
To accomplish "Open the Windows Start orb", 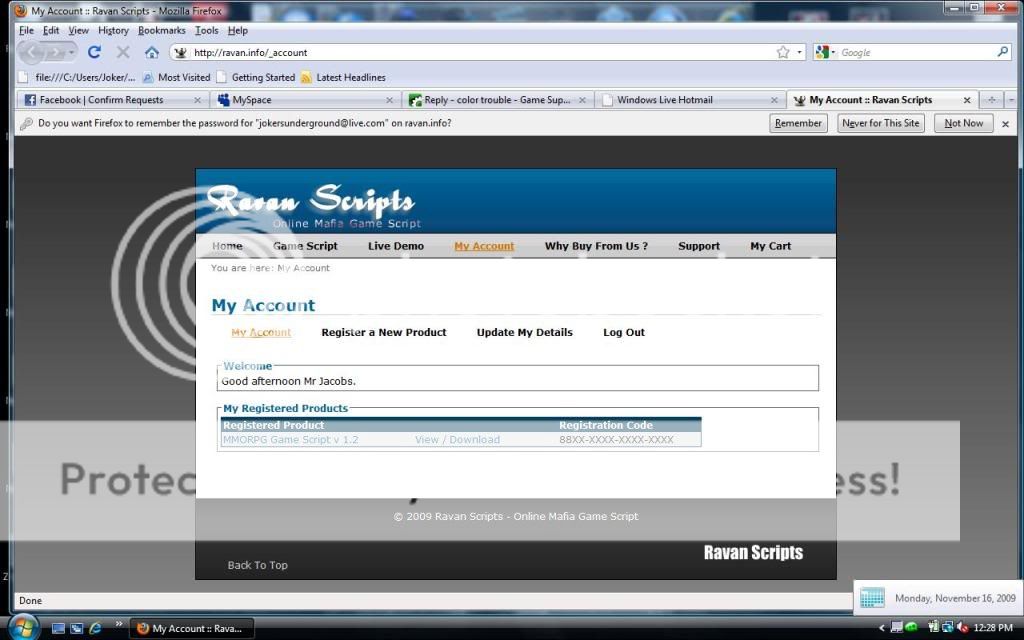I will click(x=22, y=627).
